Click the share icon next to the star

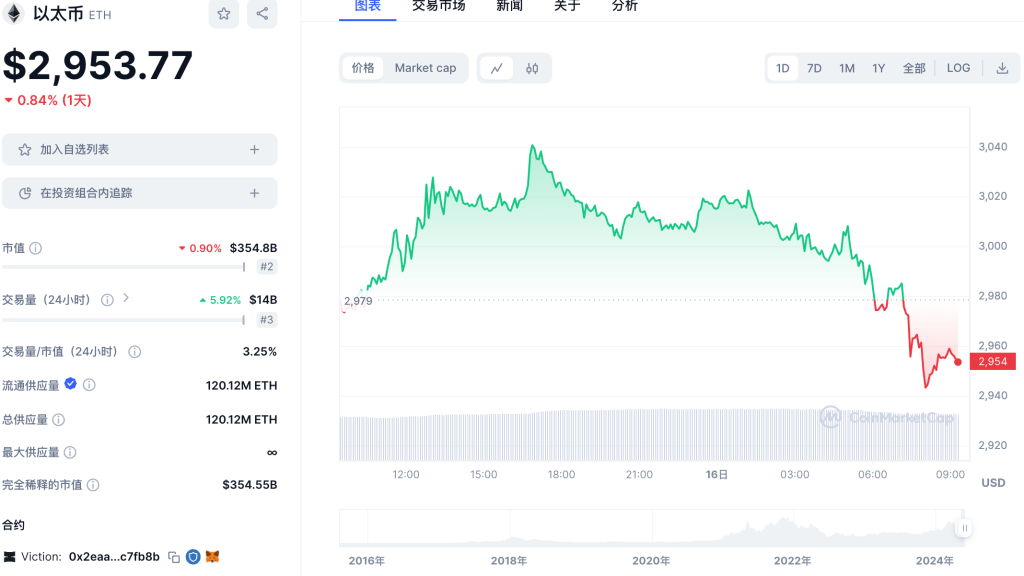[262, 14]
